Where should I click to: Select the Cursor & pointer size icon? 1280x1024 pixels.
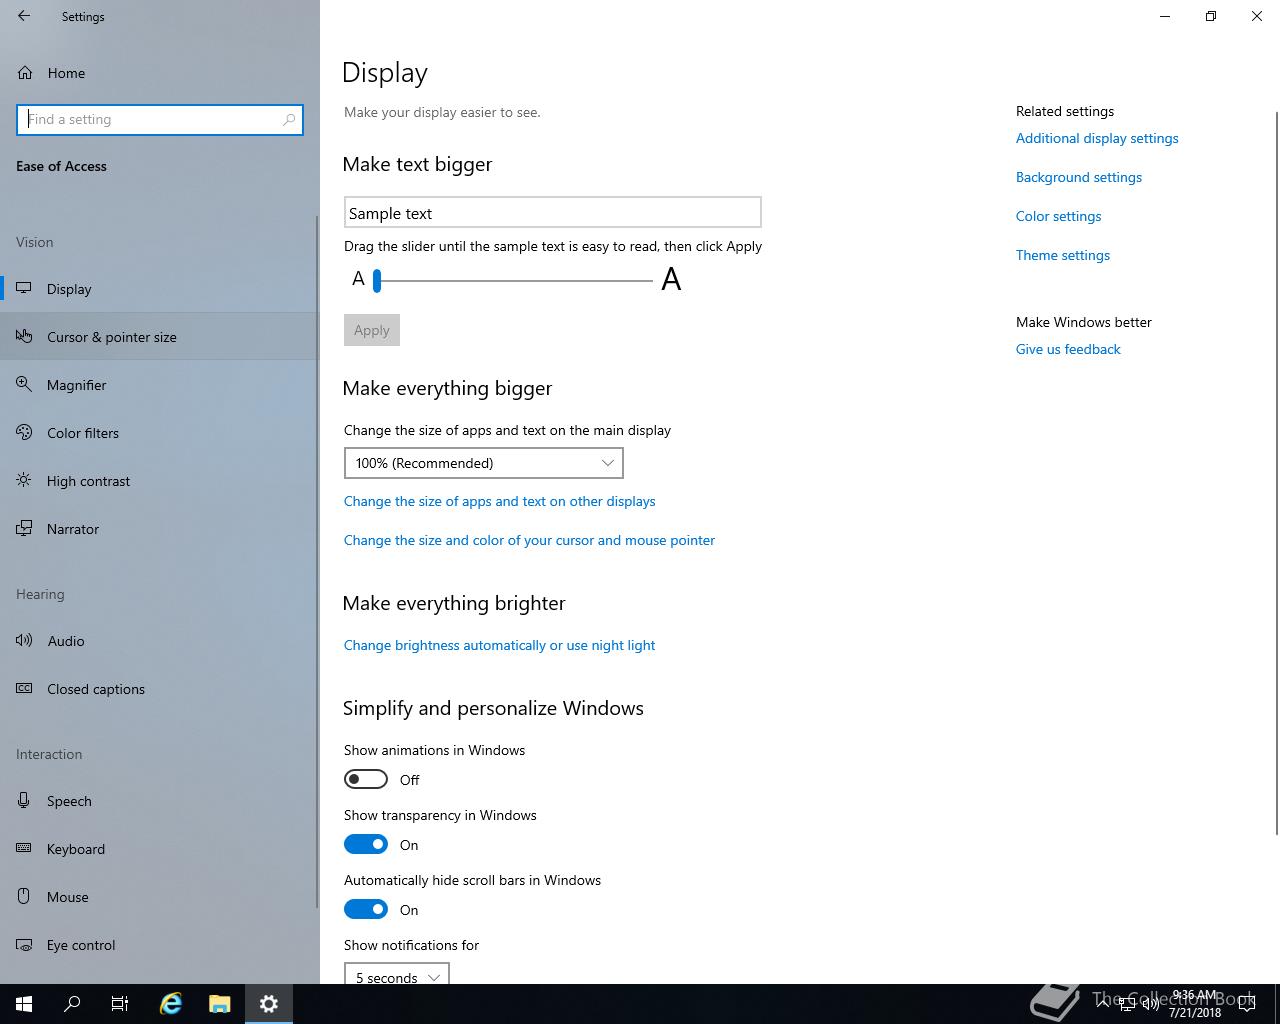(24, 337)
